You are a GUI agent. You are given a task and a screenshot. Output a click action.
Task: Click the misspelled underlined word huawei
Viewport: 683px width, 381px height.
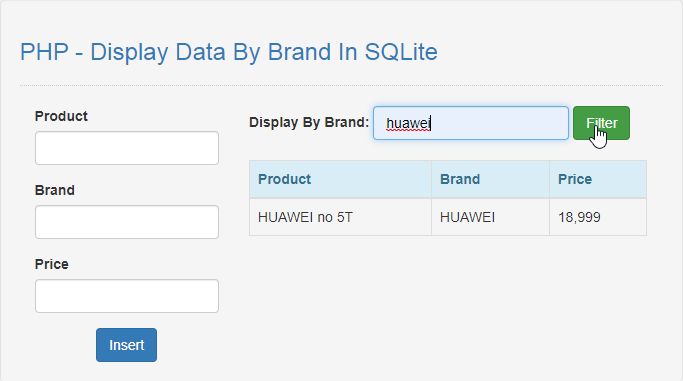408,123
